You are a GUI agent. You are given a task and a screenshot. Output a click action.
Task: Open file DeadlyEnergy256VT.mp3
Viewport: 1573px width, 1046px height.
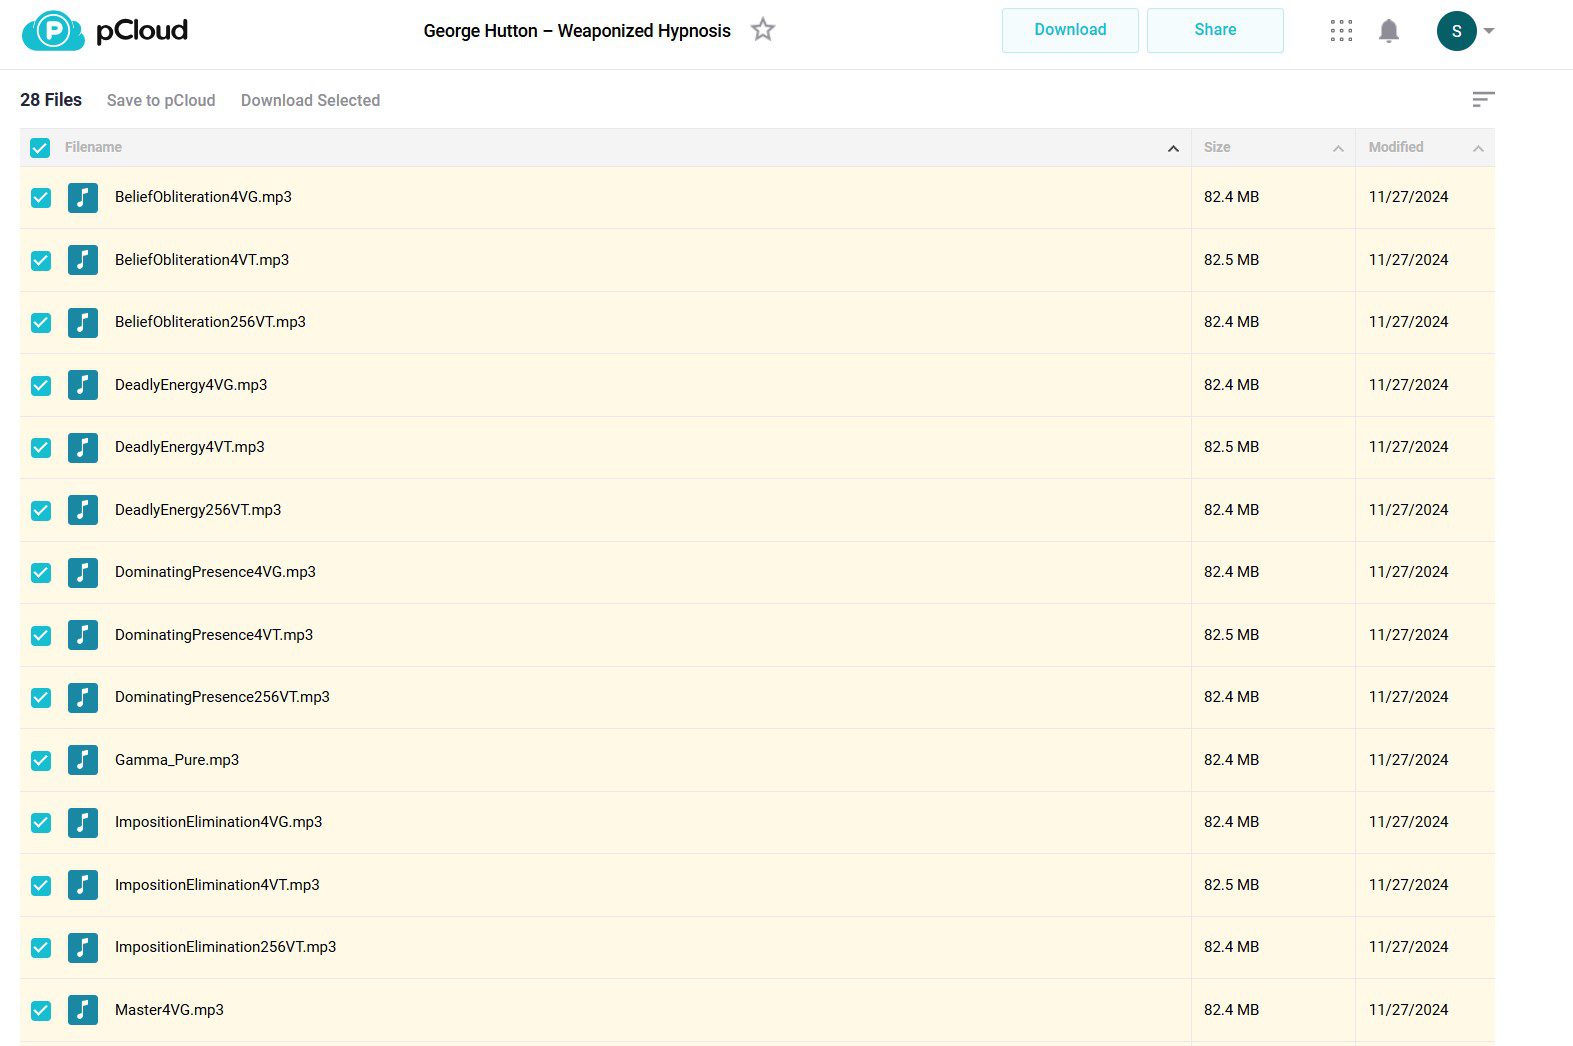[198, 510]
